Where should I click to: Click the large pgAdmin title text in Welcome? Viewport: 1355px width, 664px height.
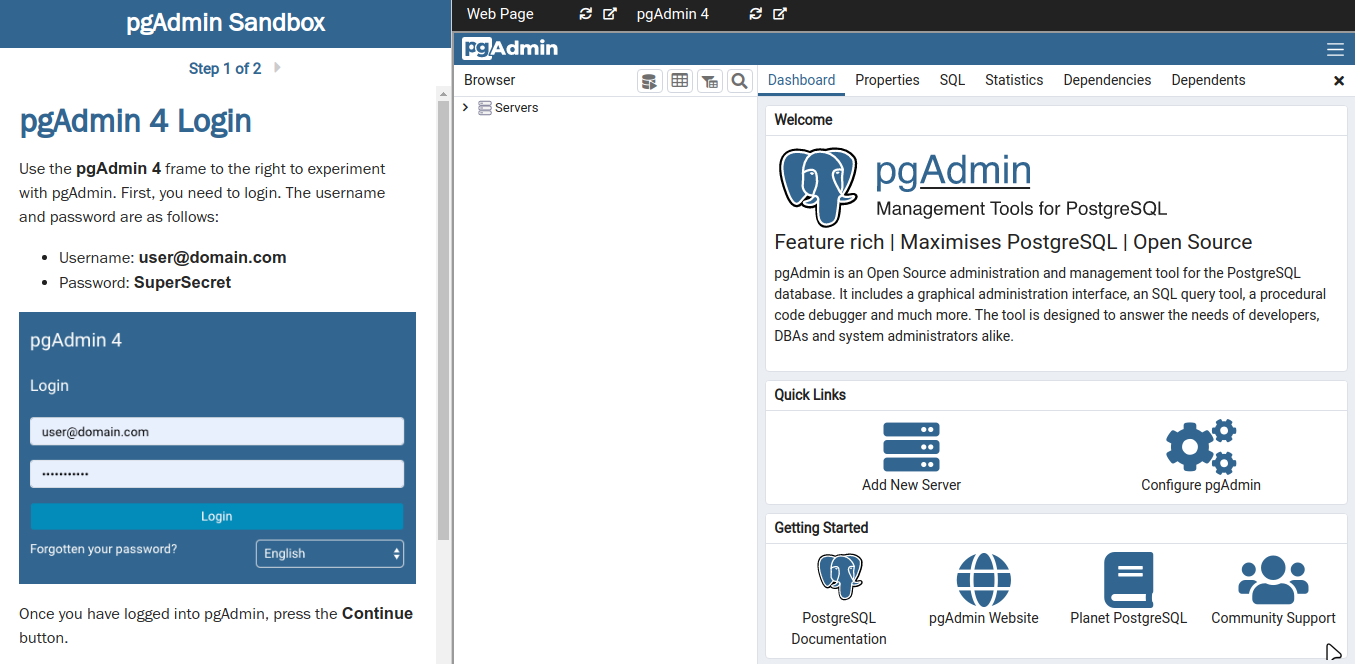pyautogui.click(x=953, y=170)
